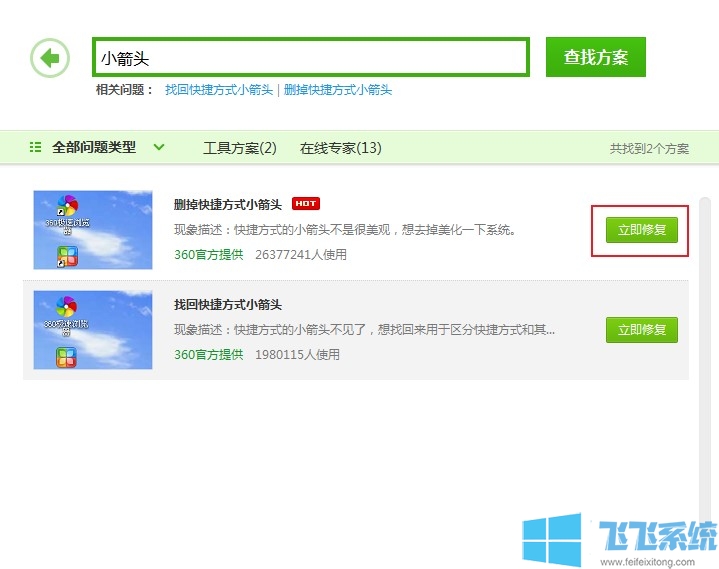This screenshot has height=569, width=719.
Task: Click the title 删掉快捷方式小箭头 in the results list
Action: 227,204
